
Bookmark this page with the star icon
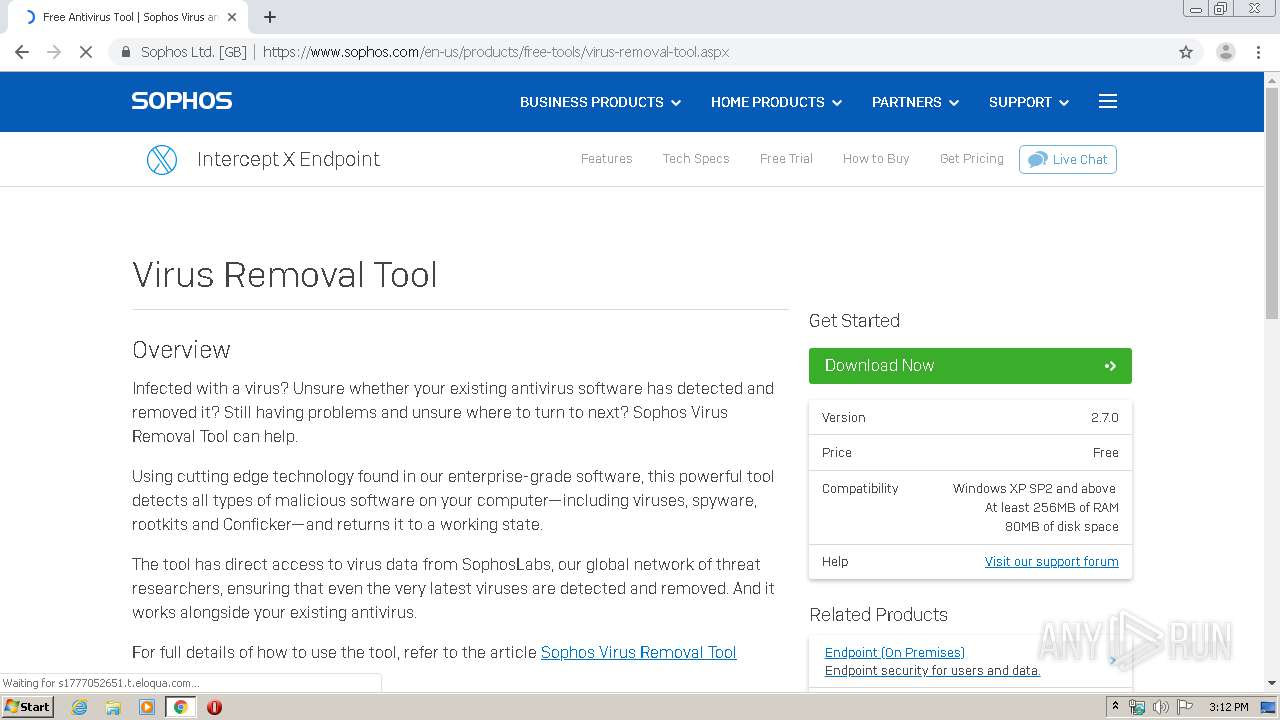tap(1186, 52)
